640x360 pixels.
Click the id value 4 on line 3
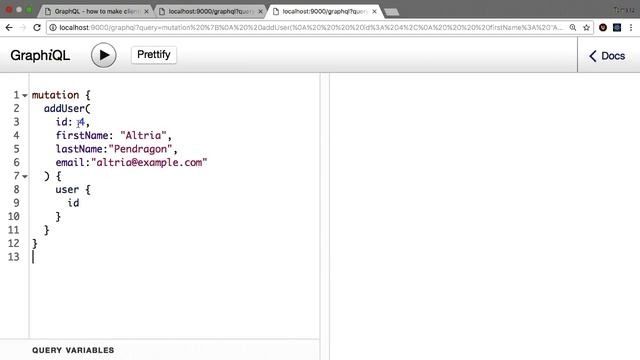(x=82, y=122)
